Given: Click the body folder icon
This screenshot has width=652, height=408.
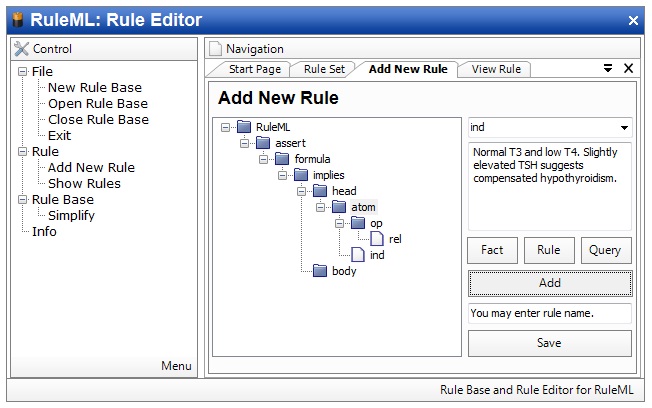Looking at the screenshot, I should 320,271.
